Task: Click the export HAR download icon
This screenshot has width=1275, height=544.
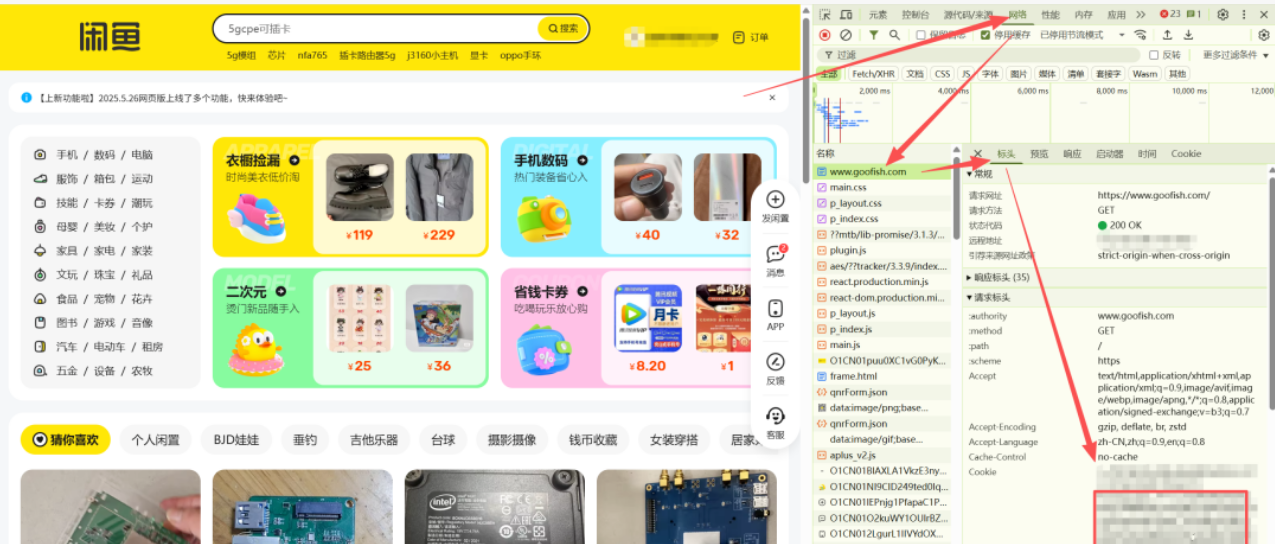Action: 1188,35
